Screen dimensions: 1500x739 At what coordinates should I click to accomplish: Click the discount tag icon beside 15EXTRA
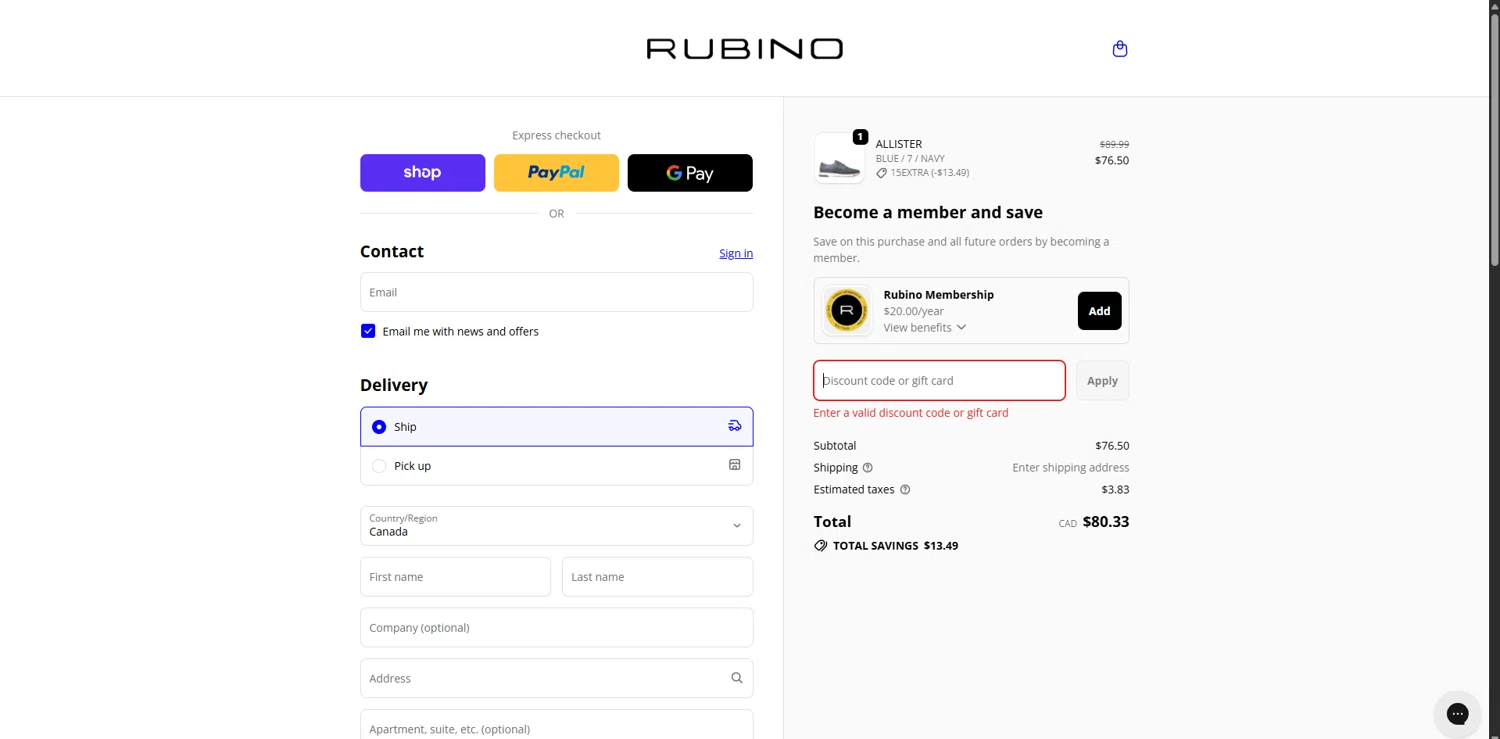[x=881, y=173]
